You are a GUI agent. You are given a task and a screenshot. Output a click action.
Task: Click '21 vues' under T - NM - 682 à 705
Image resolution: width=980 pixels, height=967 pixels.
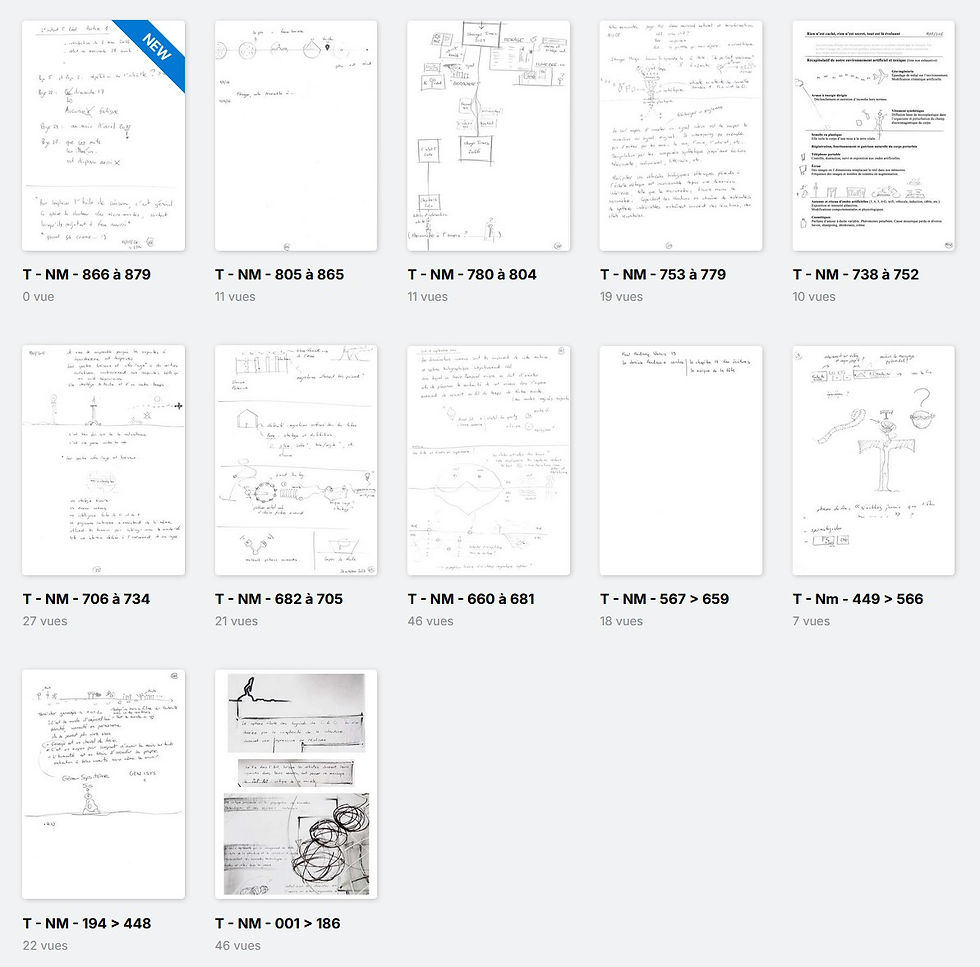(x=236, y=621)
